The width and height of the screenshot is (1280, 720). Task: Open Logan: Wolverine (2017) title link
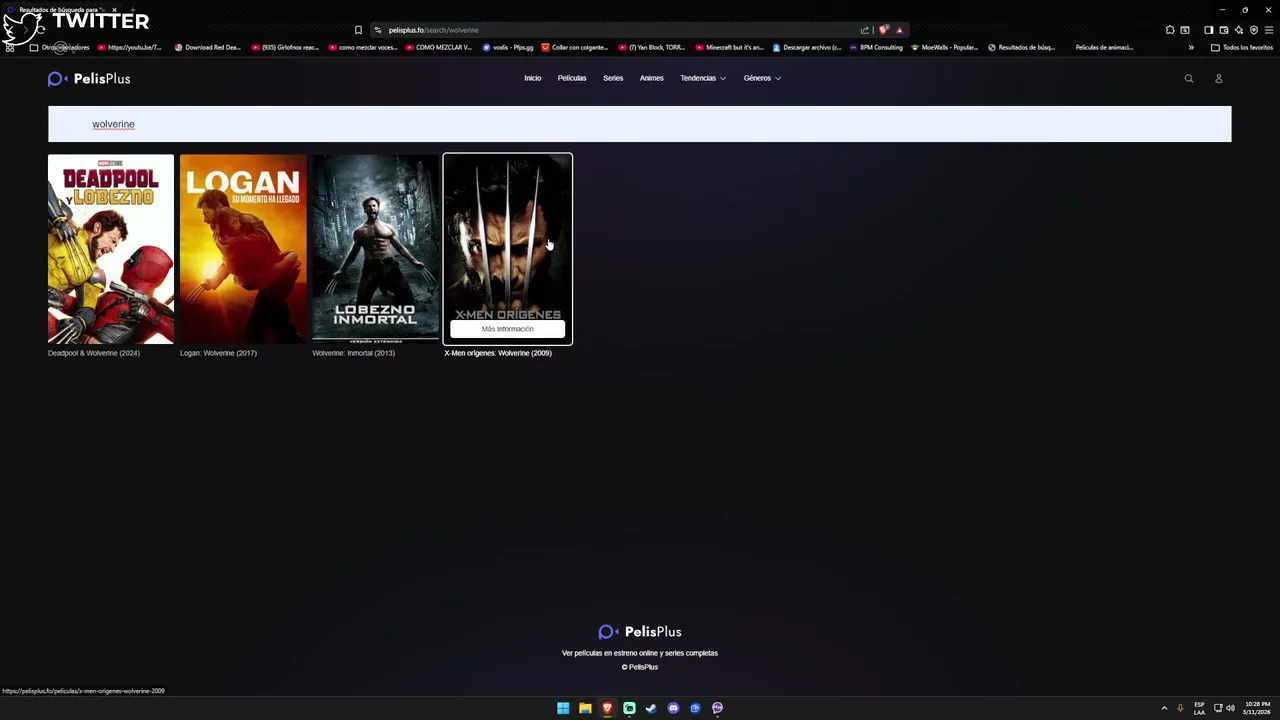(x=218, y=353)
